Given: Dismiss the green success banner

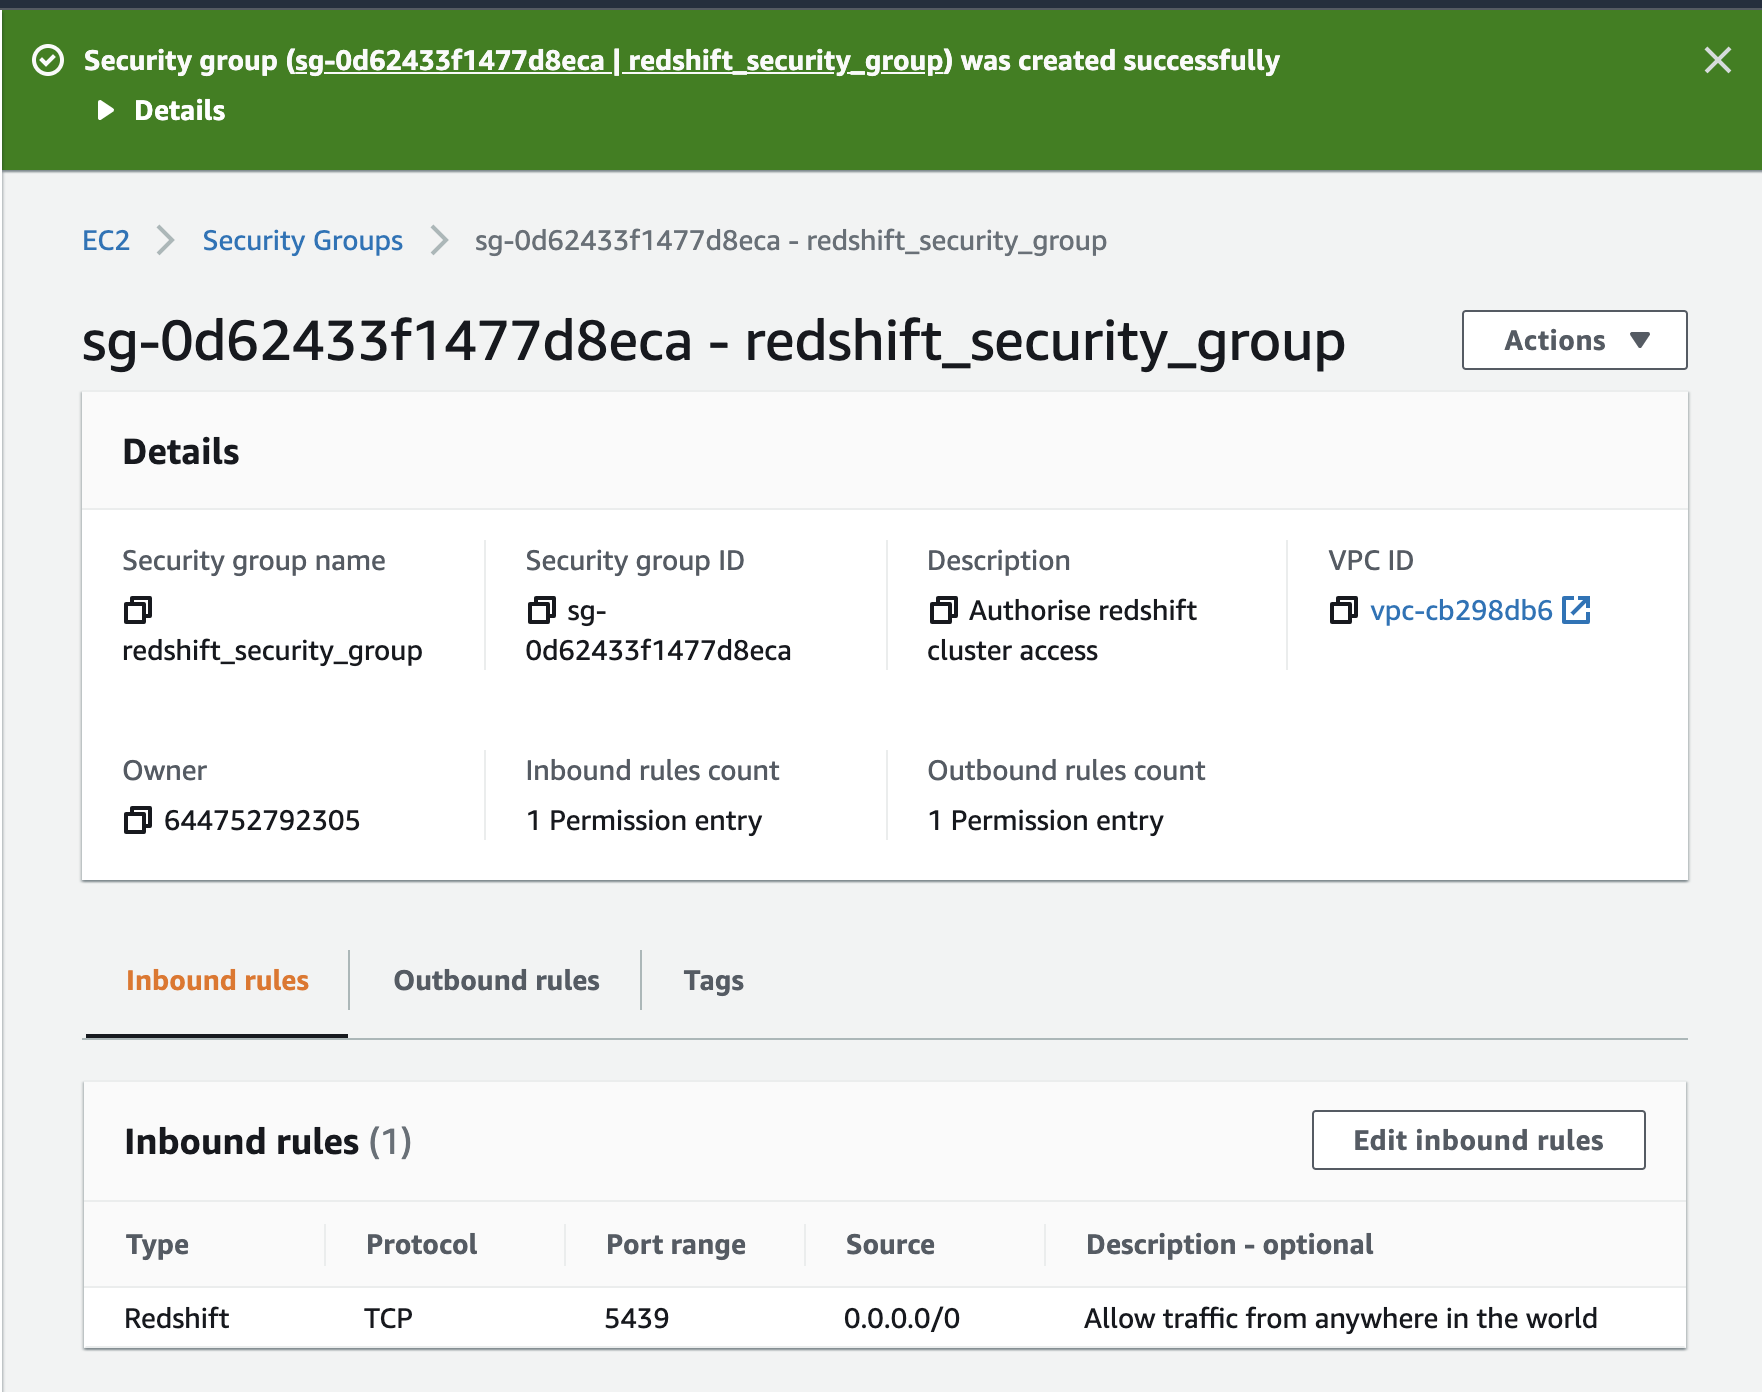Looking at the screenshot, I should (1718, 60).
